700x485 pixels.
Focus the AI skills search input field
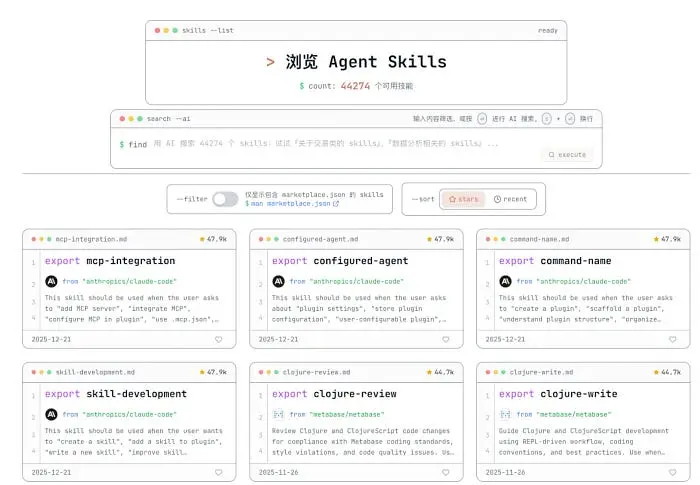[330, 144]
